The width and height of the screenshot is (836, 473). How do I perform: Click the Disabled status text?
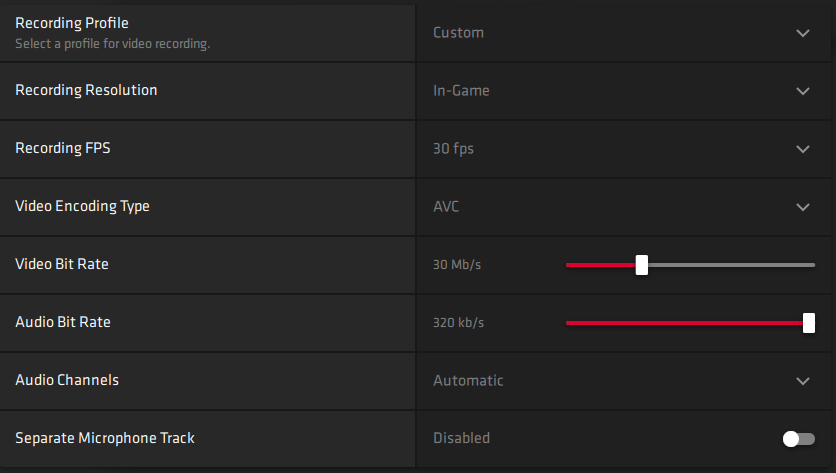click(461, 438)
